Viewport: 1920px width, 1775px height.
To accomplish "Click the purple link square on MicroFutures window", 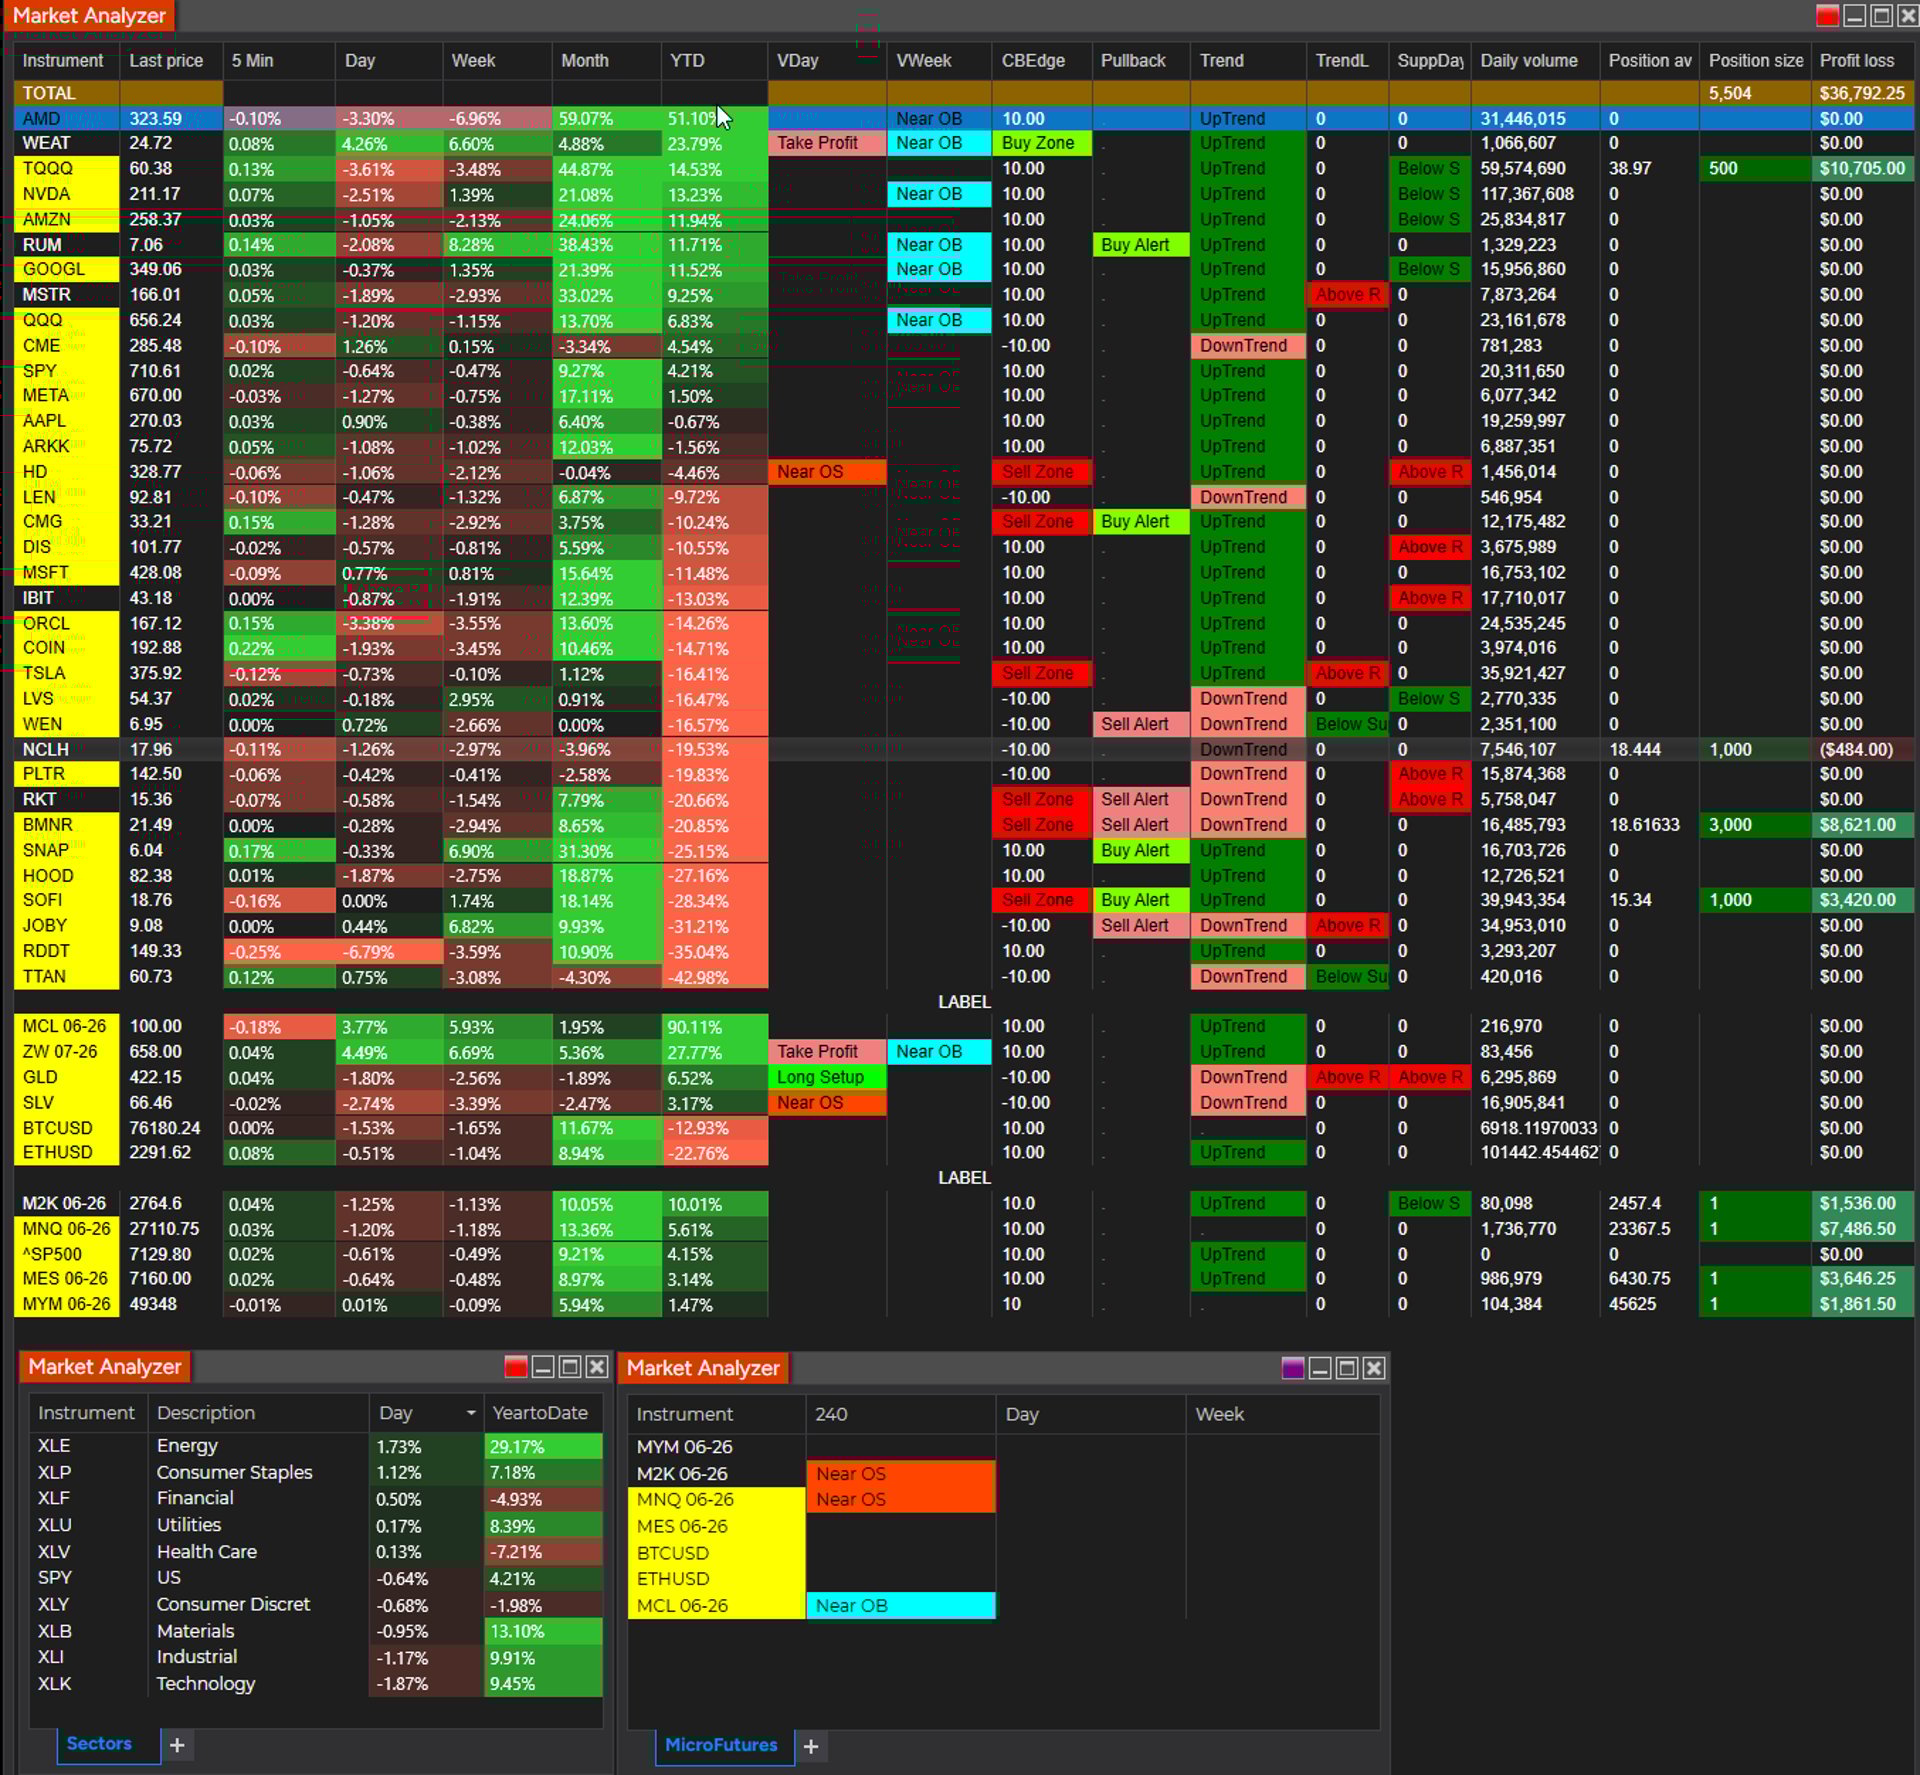I will pyautogui.click(x=1292, y=1368).
